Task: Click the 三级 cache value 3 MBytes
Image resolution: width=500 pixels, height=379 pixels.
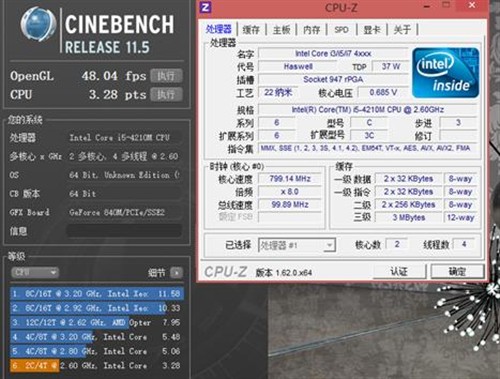Action: coord(408,217)
